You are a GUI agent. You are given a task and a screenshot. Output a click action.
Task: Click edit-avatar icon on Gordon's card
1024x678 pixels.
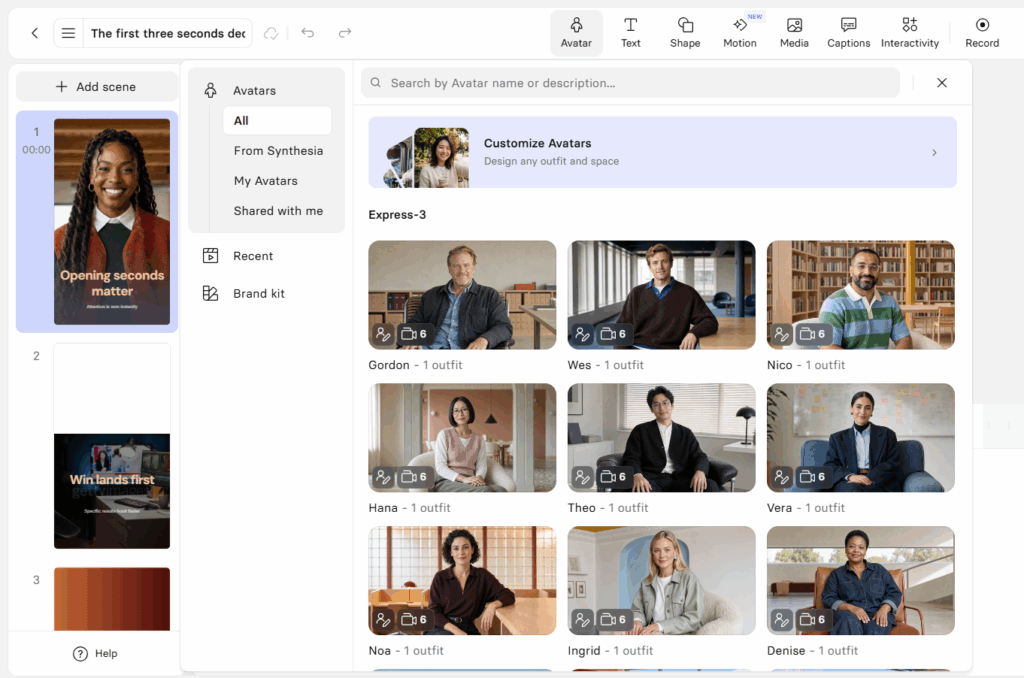[x=383, y=334]
